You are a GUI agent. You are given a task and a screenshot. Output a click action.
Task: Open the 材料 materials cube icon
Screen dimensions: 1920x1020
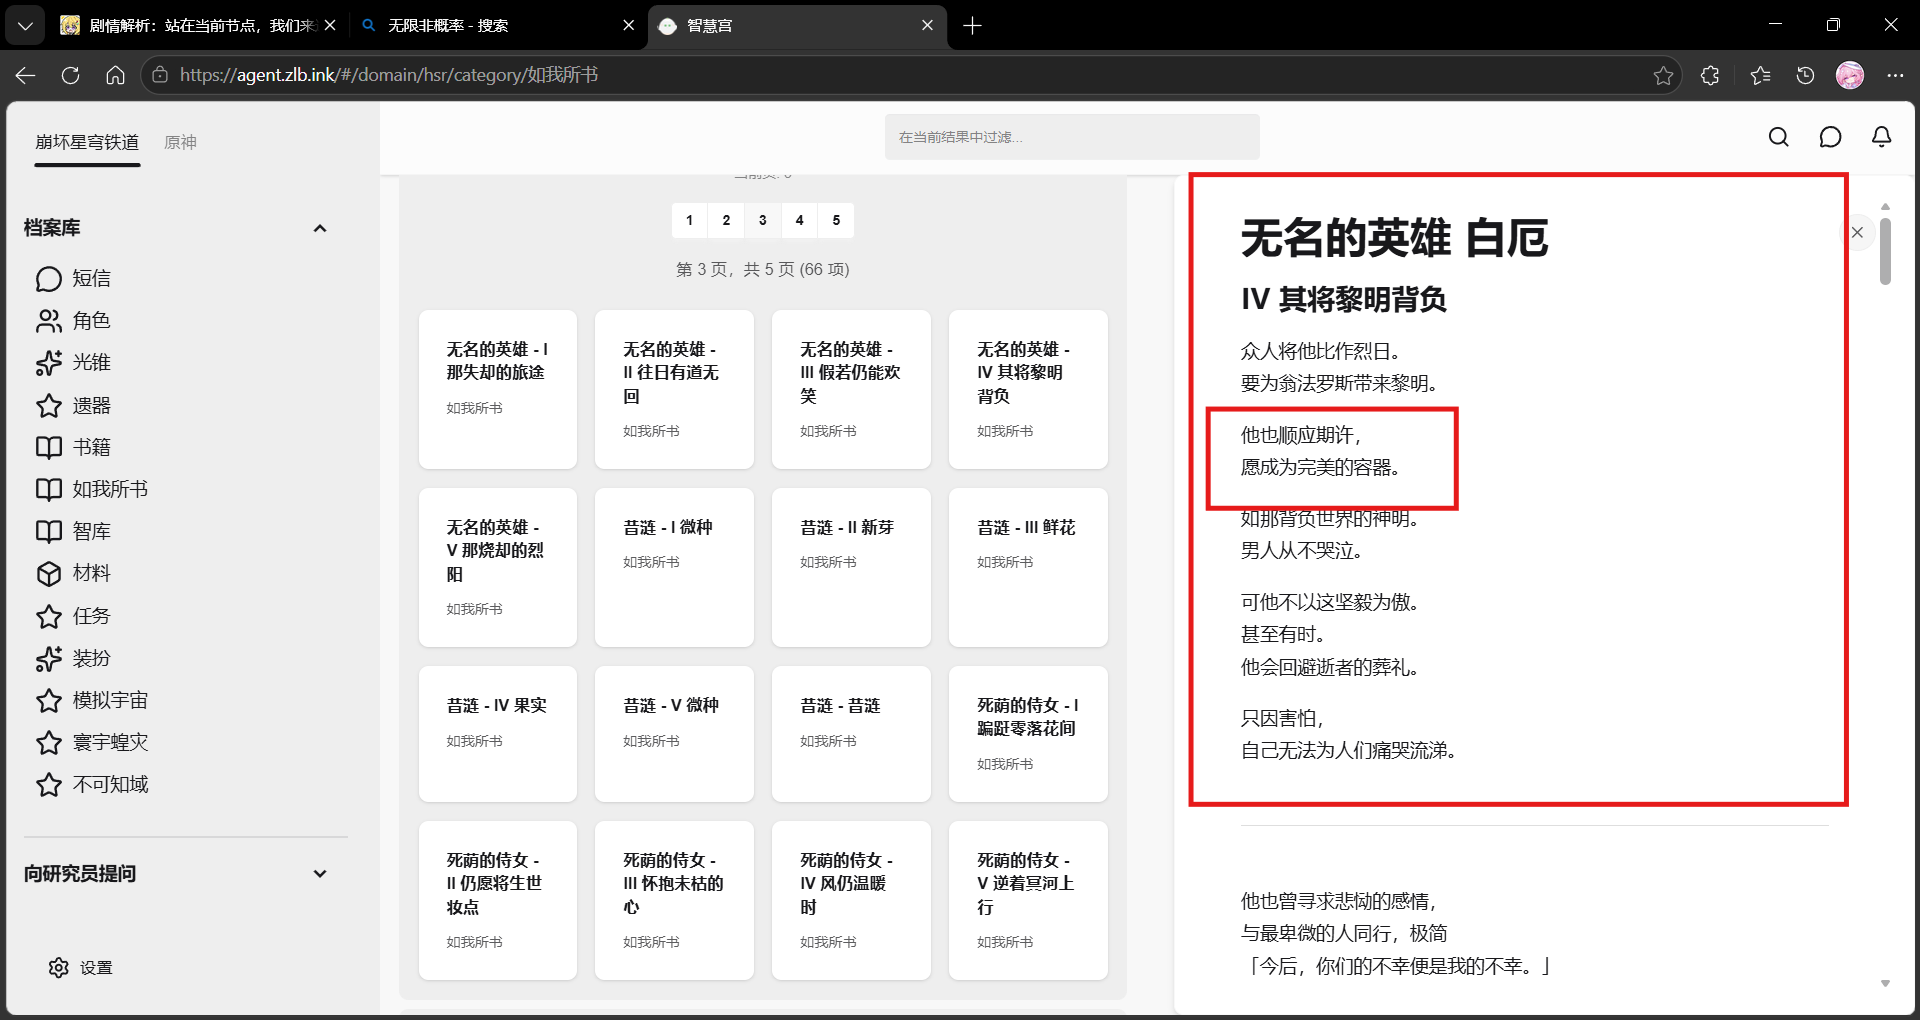coord(49,573)
